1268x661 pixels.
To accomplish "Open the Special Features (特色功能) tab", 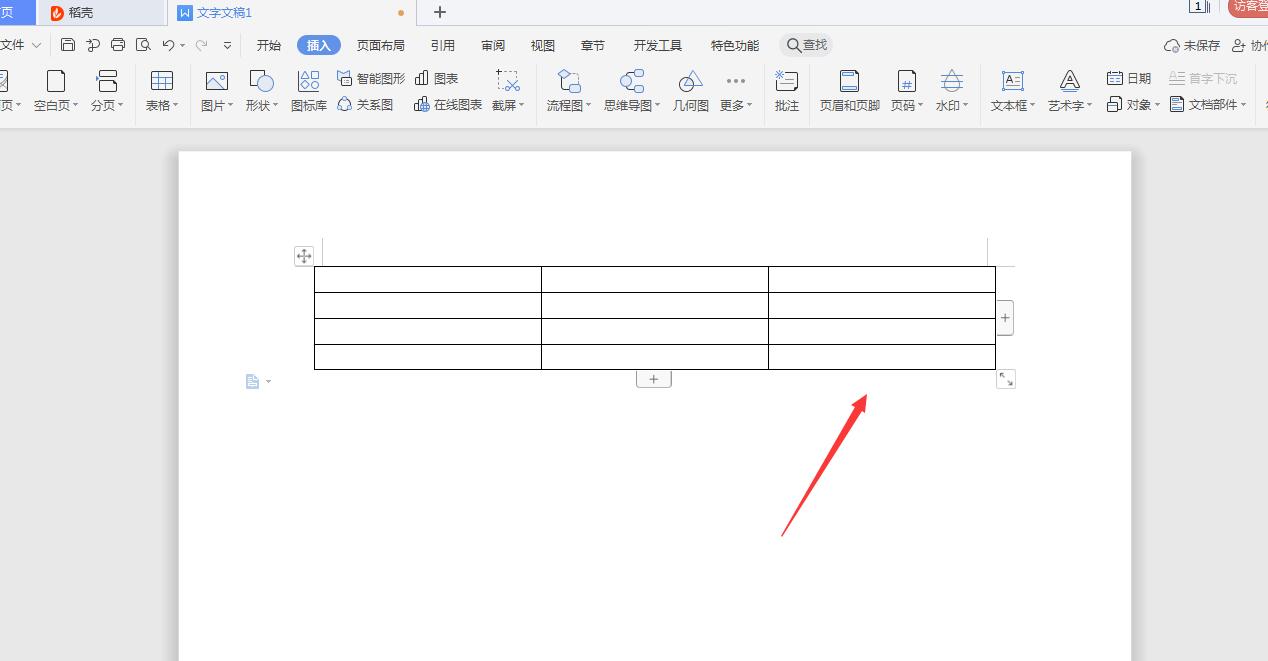I will pyautogui.click(x=735, y=45).
